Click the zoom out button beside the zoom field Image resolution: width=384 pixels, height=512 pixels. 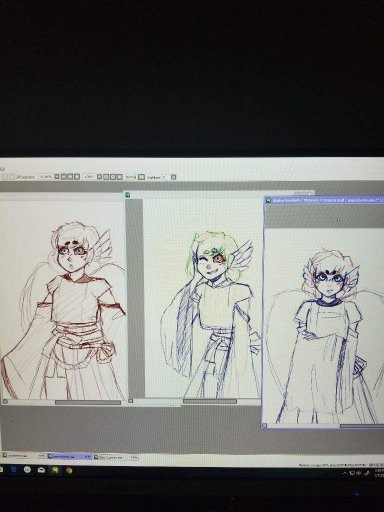pos(63,177)
